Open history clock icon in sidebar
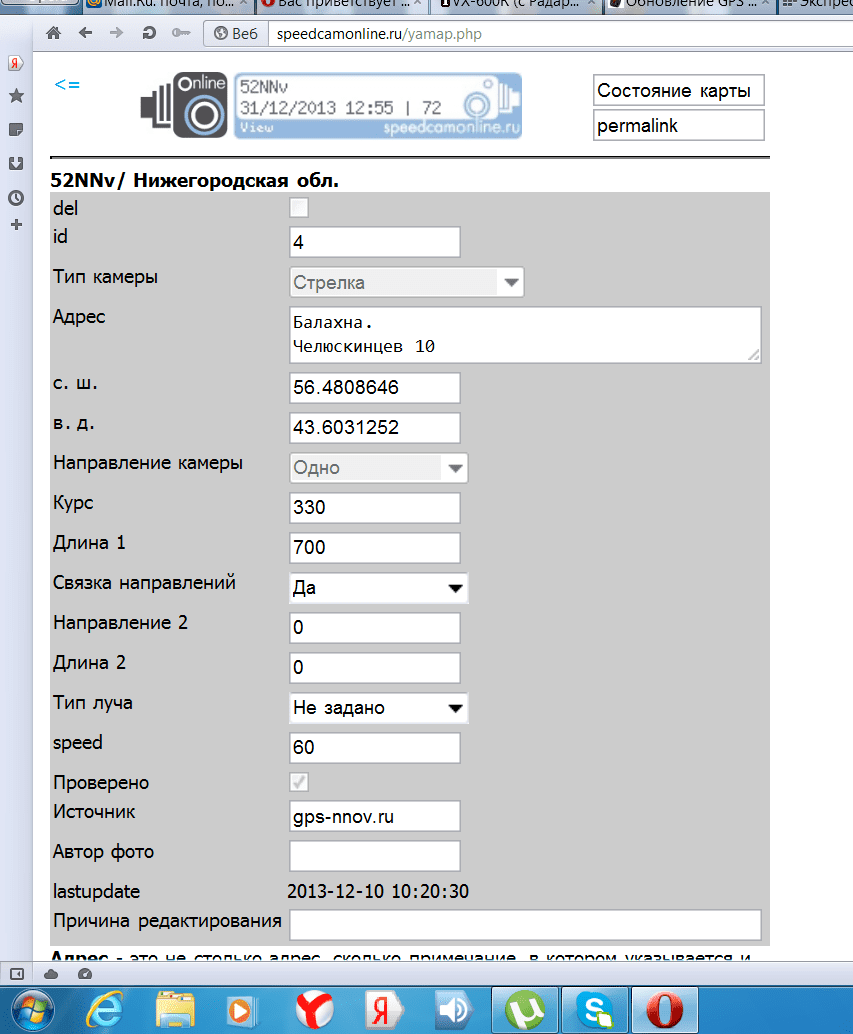Viewport: 853px width, 1034px height. tap(16, 197)
